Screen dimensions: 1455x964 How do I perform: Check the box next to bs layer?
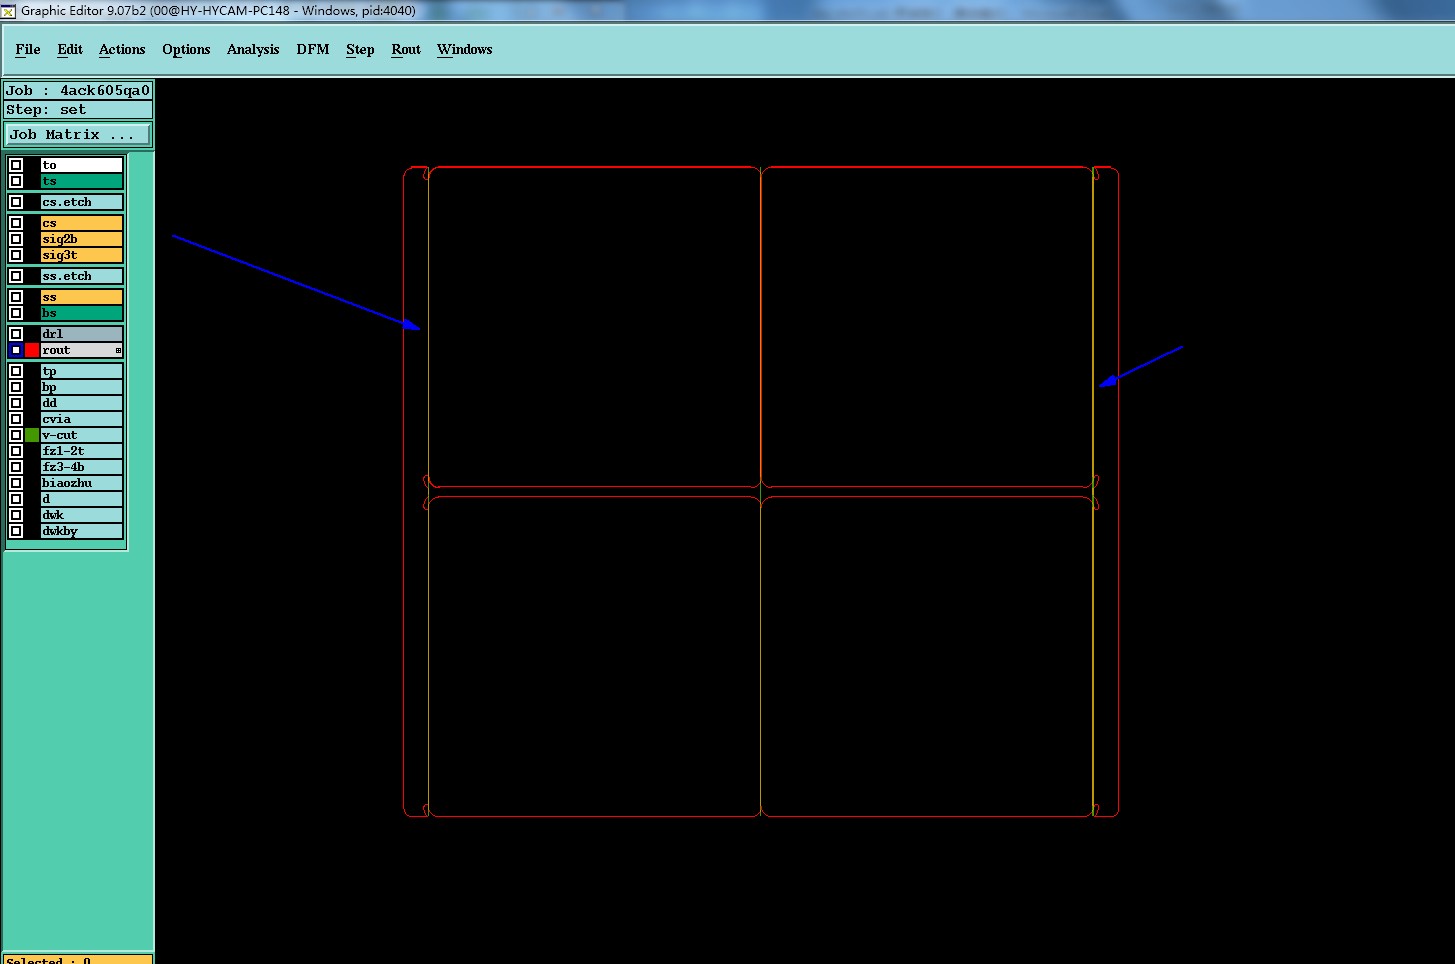coord(16,313)
